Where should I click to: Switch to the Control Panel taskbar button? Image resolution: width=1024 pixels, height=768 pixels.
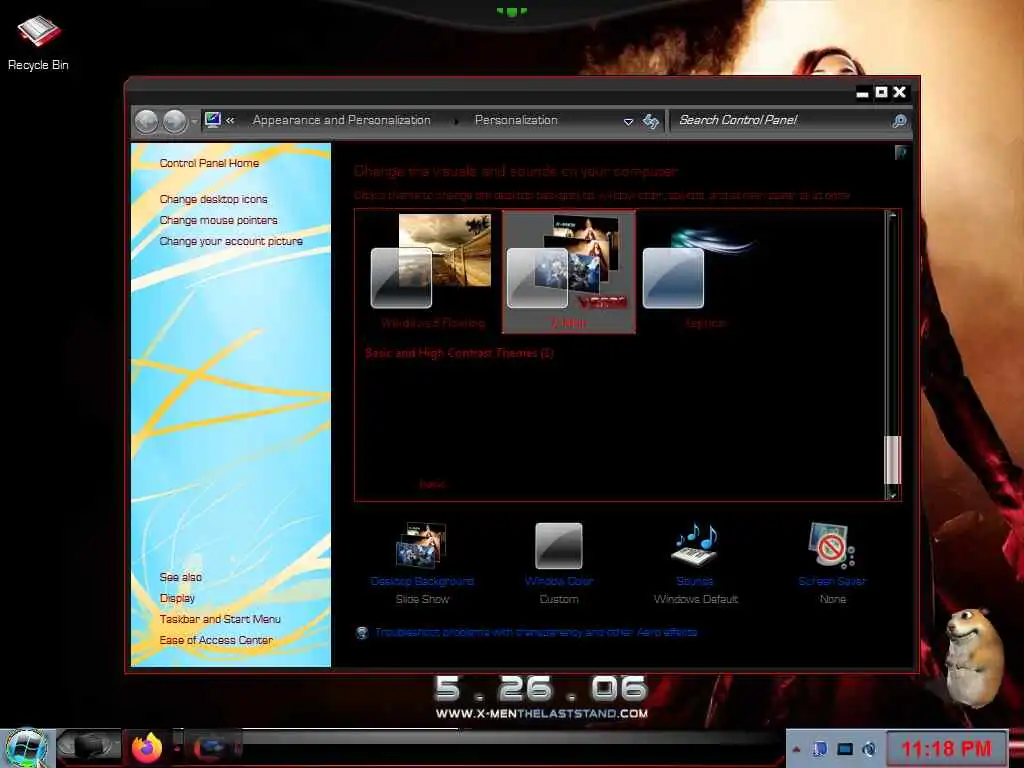pyautogui.click(x=213, y=748)
